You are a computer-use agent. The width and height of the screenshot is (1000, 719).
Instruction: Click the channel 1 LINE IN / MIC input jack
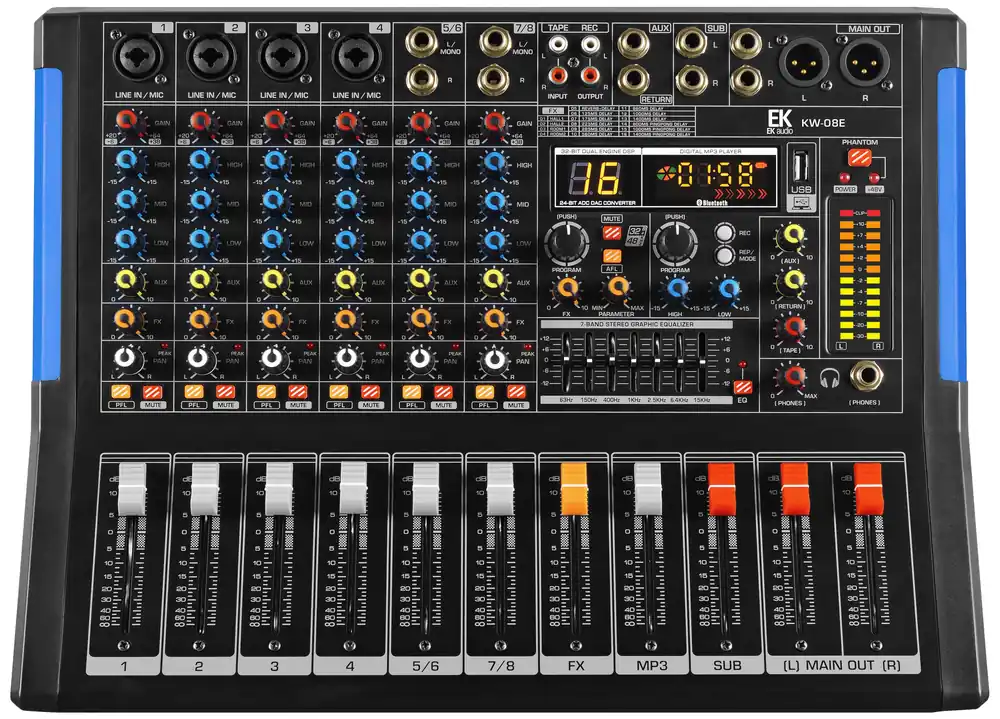pyautogui.click(x=136, y=58)
